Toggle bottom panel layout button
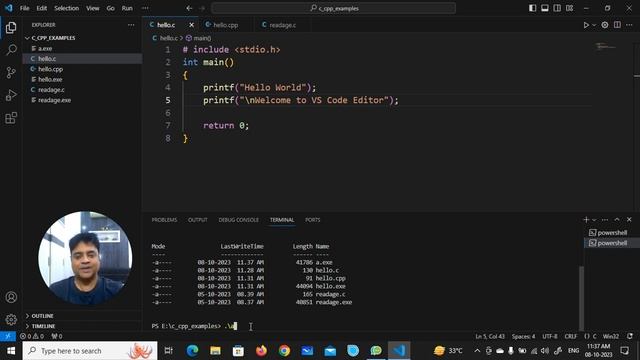Screen dimensions: 640x360 pos(544,8)
